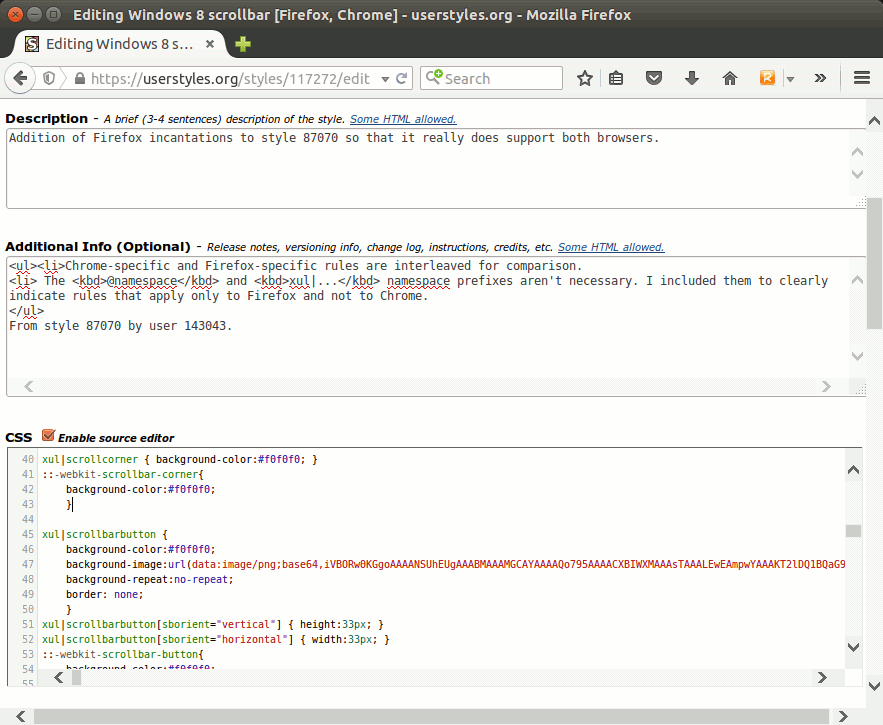Show more toolbar items chevron
Viewport: 883px width, 725px height.
820,78
